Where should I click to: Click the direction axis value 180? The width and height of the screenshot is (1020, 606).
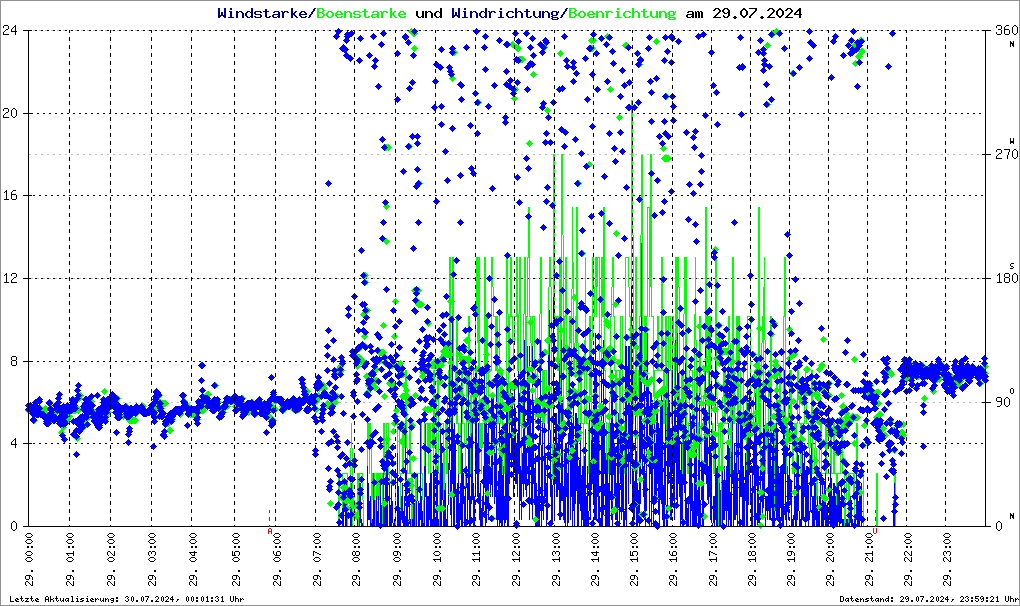pyautogui.click(x=1006, y=278)
